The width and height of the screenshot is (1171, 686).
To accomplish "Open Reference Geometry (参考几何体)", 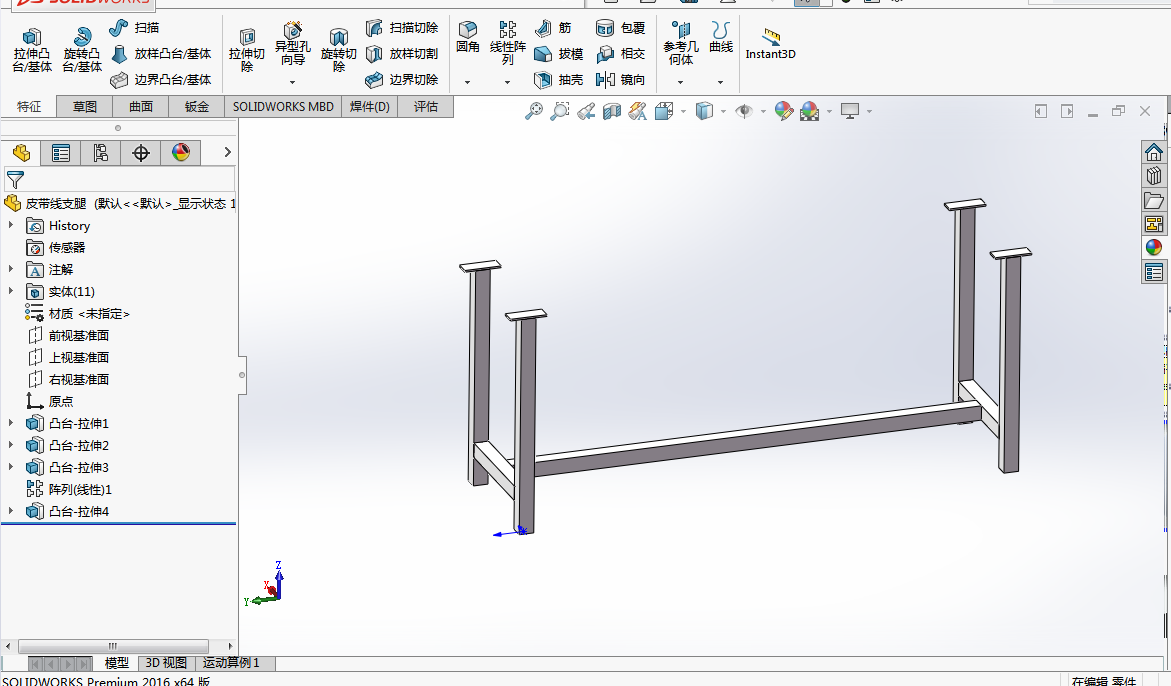I will 681,43.
